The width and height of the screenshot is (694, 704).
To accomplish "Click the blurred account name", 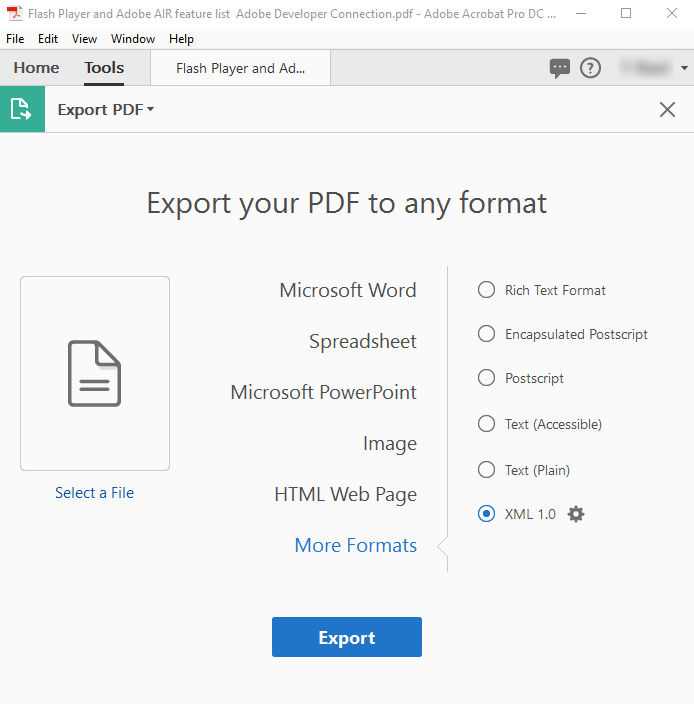I will [x=646, y=68].
